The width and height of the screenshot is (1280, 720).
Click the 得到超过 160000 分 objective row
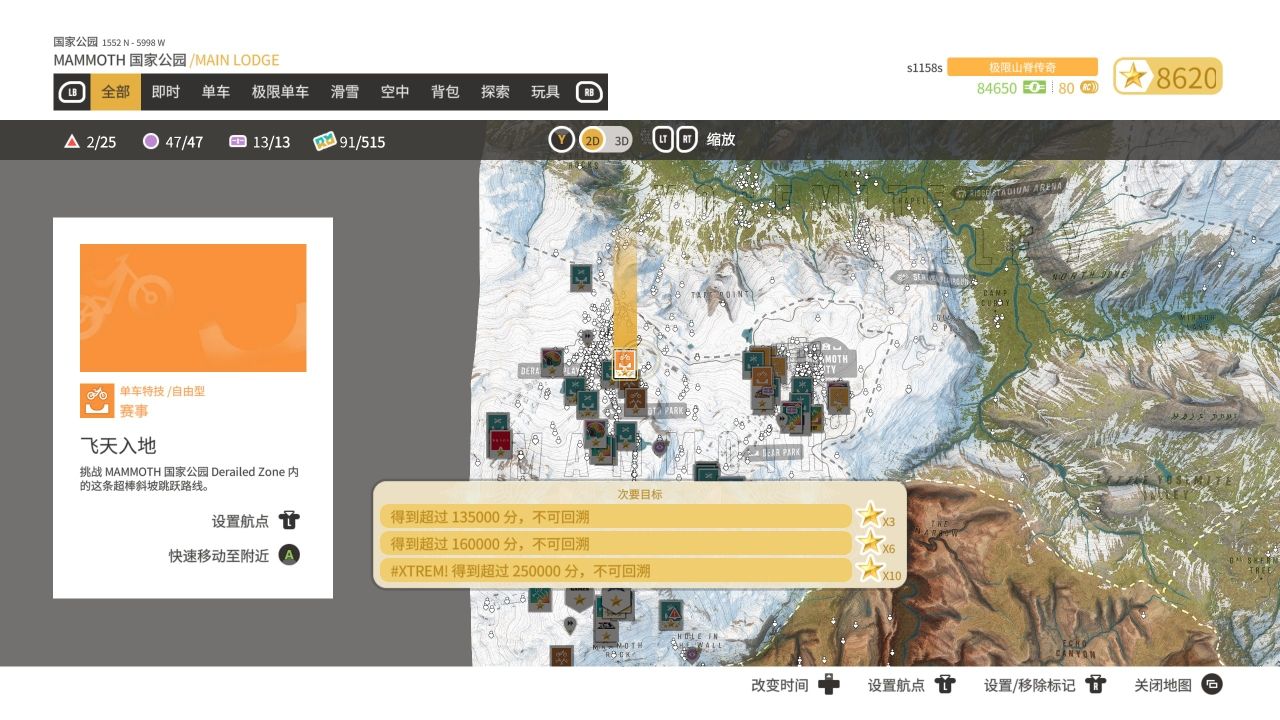tap(615, 544)
